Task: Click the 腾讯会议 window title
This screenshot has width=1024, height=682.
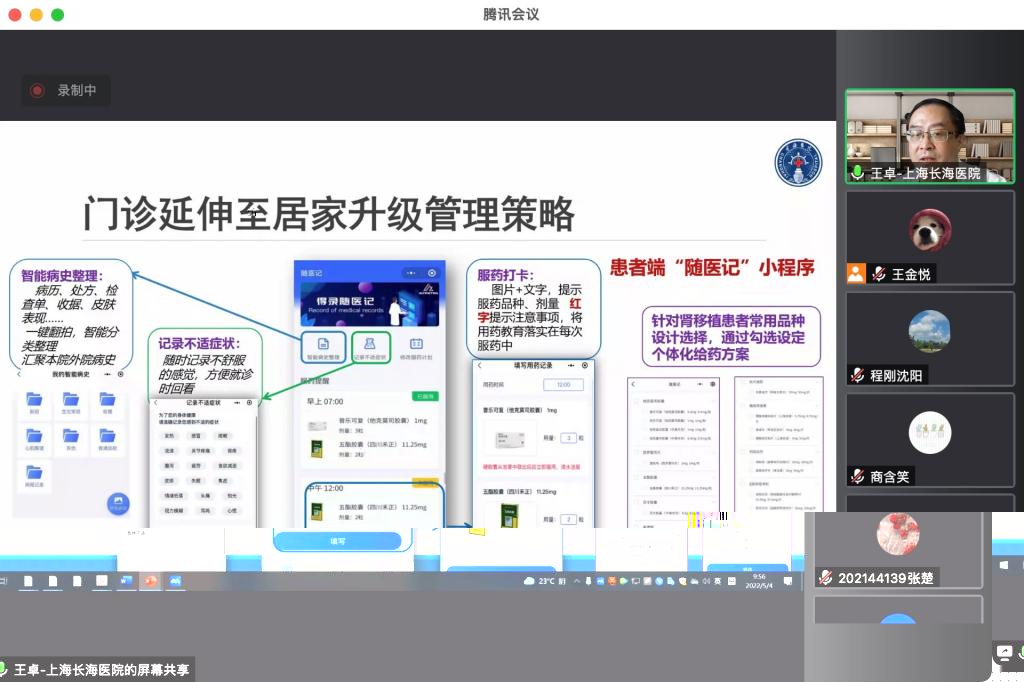Action: pyautogui.click(x=511, y=14)
